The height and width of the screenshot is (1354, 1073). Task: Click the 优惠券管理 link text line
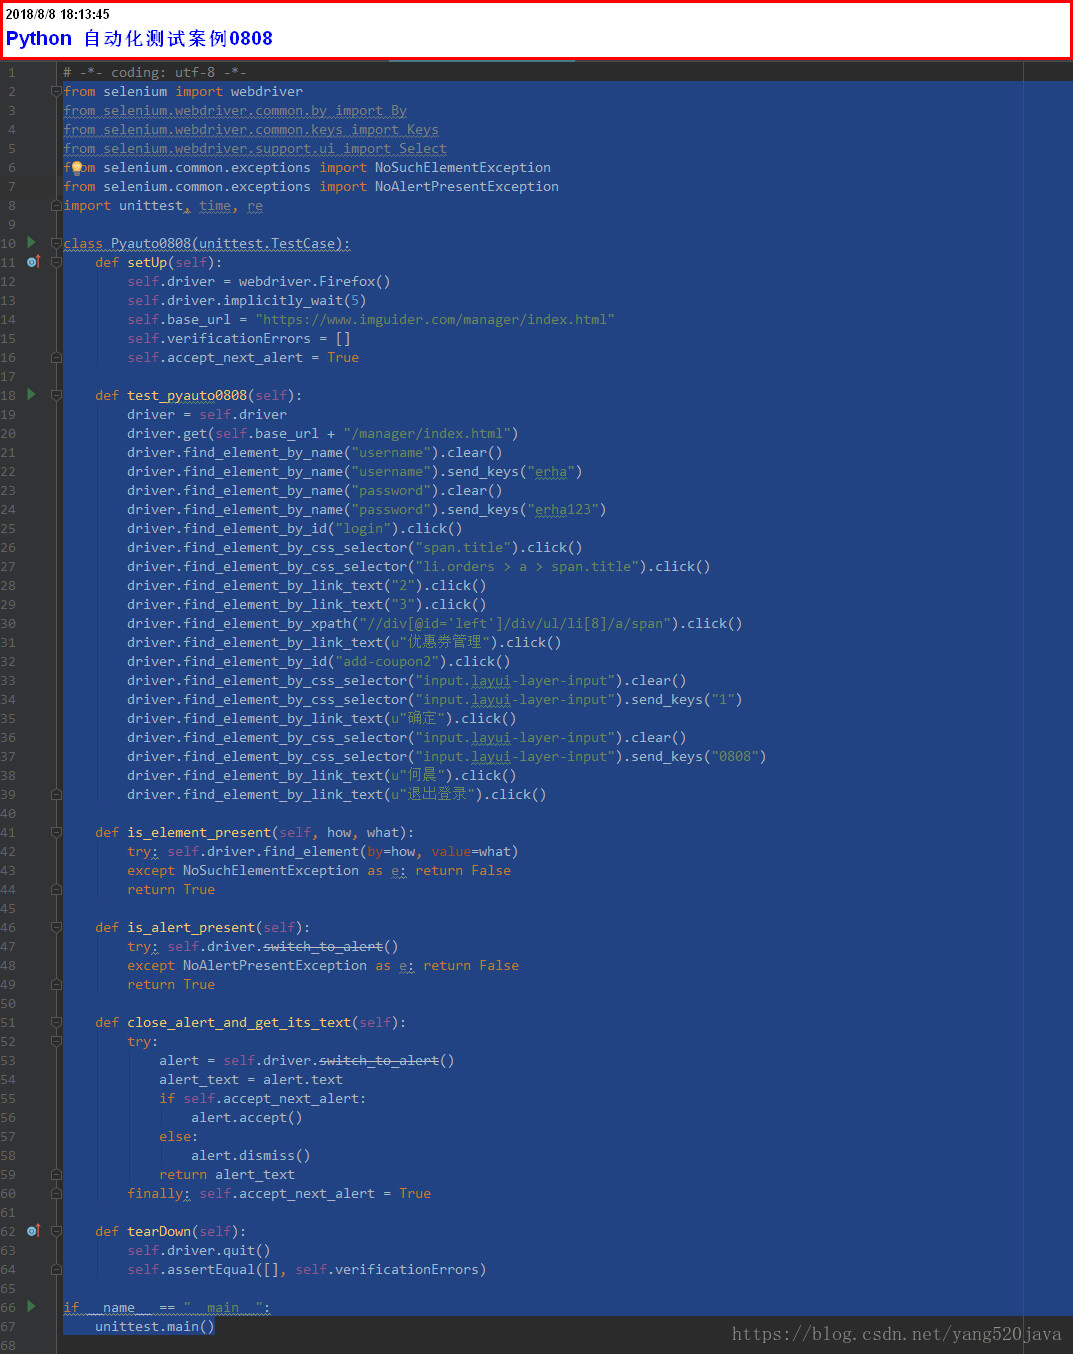(x=344, y=642)
